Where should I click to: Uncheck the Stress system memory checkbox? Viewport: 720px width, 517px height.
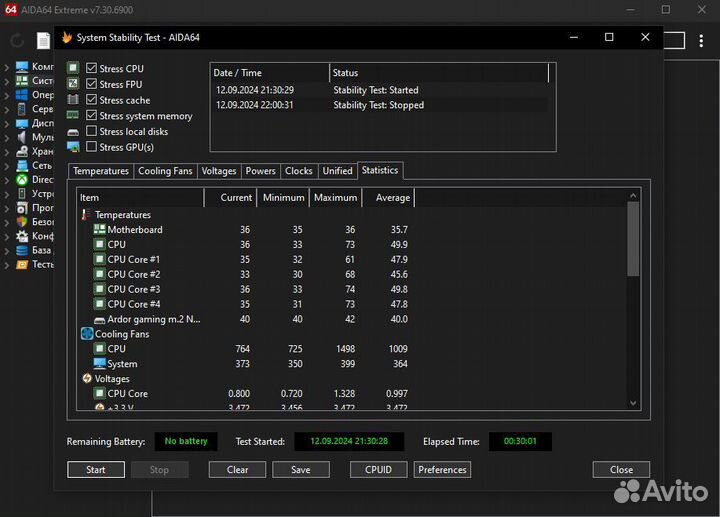[91, 115]
